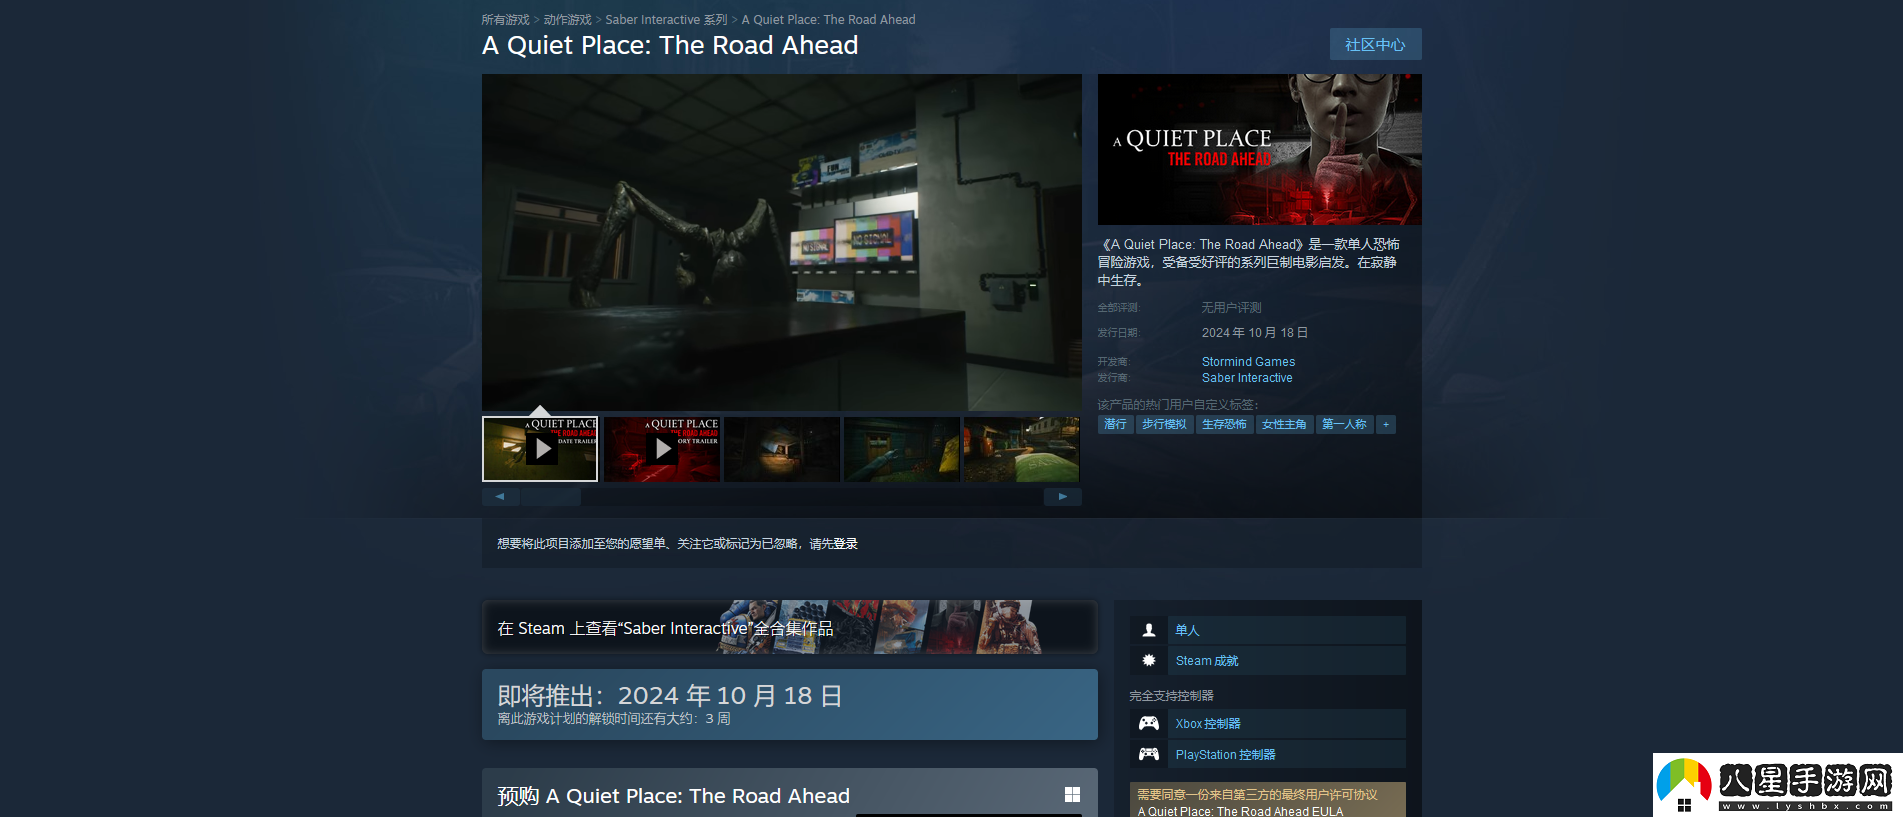Screen dimensions: 1903x817
Task: Click the single-player person icon
Action: point(1149,630)
